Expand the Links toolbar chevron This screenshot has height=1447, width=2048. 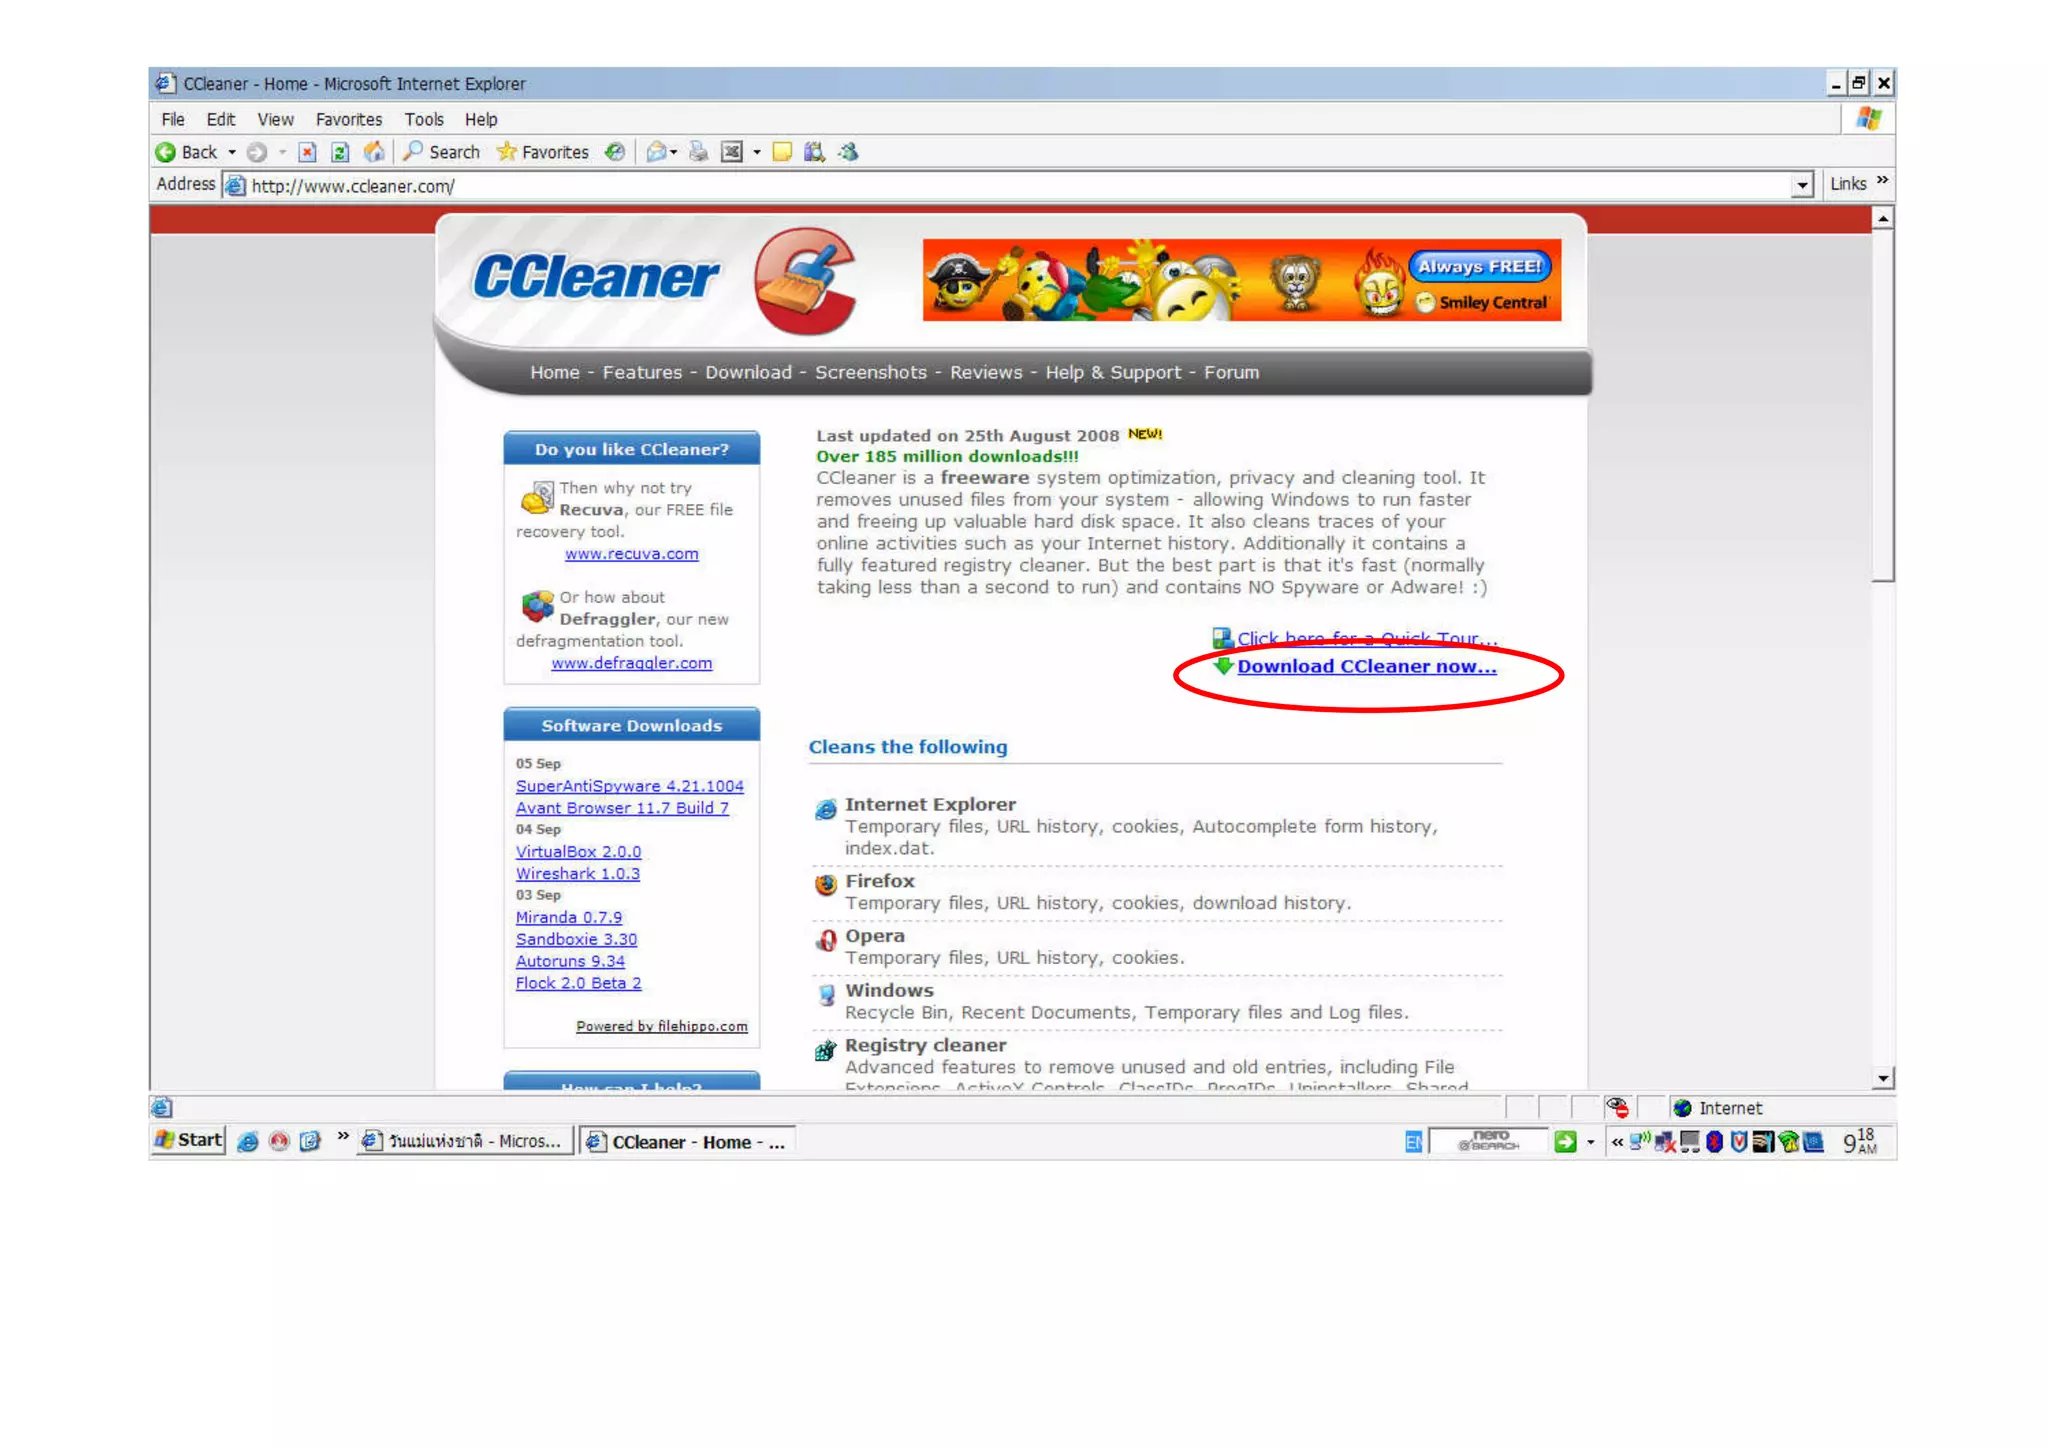click(1882, 181)
